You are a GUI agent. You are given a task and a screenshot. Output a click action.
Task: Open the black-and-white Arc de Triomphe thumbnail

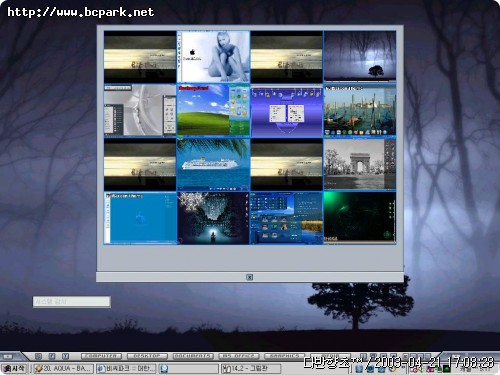coord(360,164)
